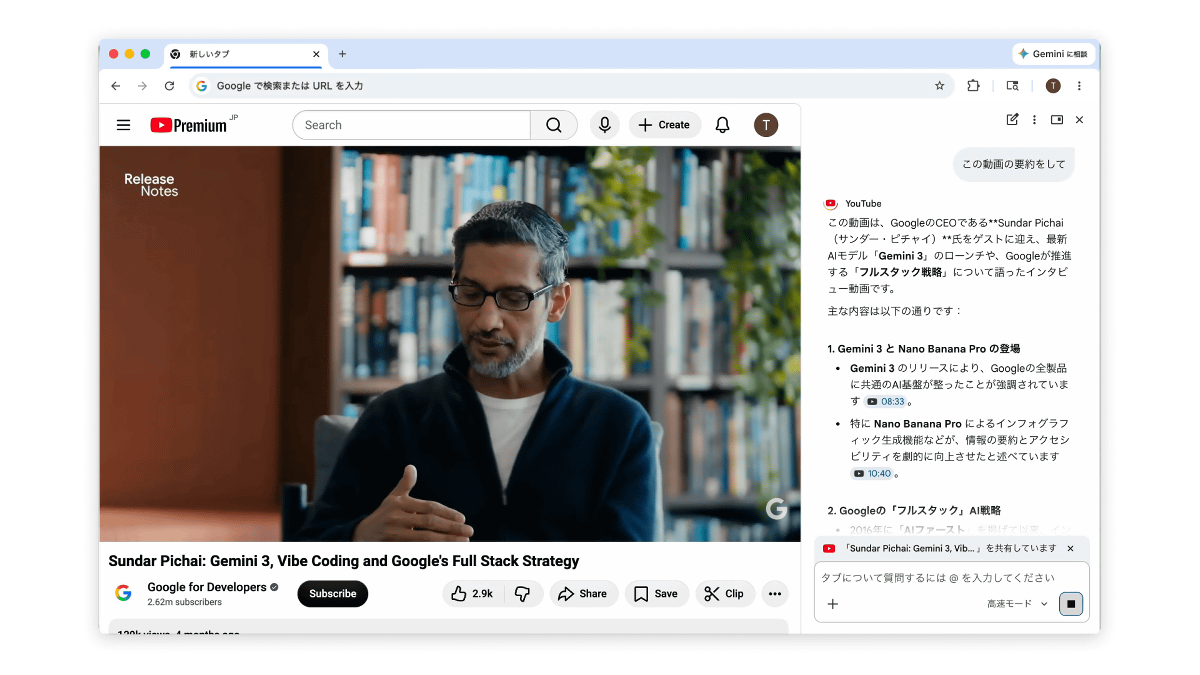Open more actions ellipsis under video
This screenshot has width=1200, height=675.
[774, 594]
